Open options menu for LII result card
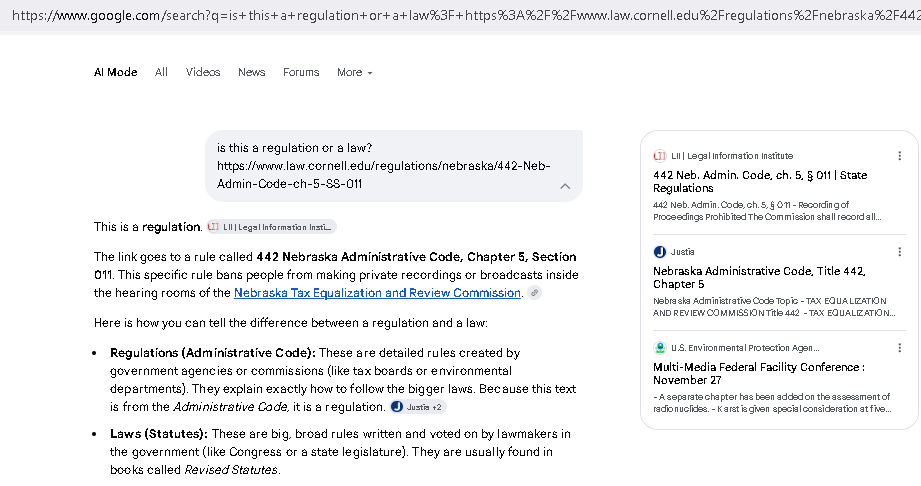The image size is (921, 486). pyautogui.click(x=899, y=156)
